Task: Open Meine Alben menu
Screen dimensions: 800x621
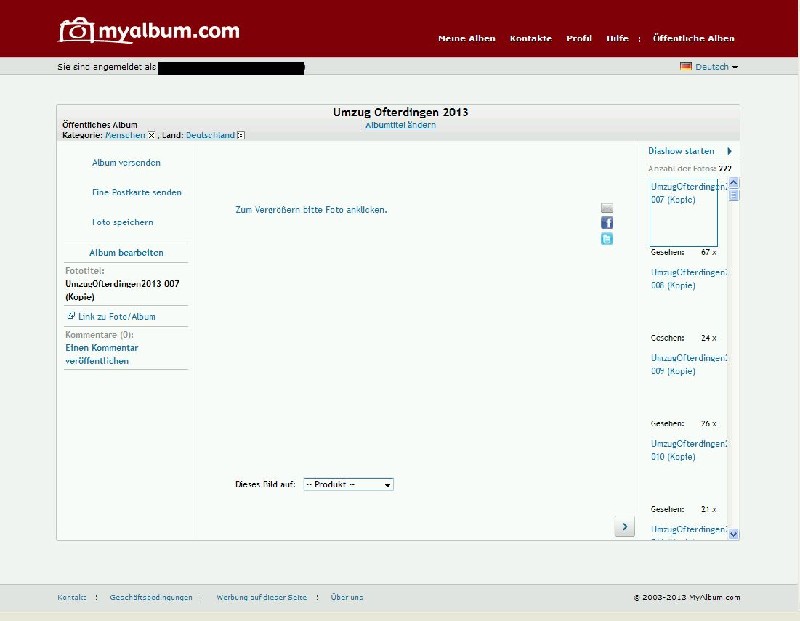Action: (x=467, y=39)
